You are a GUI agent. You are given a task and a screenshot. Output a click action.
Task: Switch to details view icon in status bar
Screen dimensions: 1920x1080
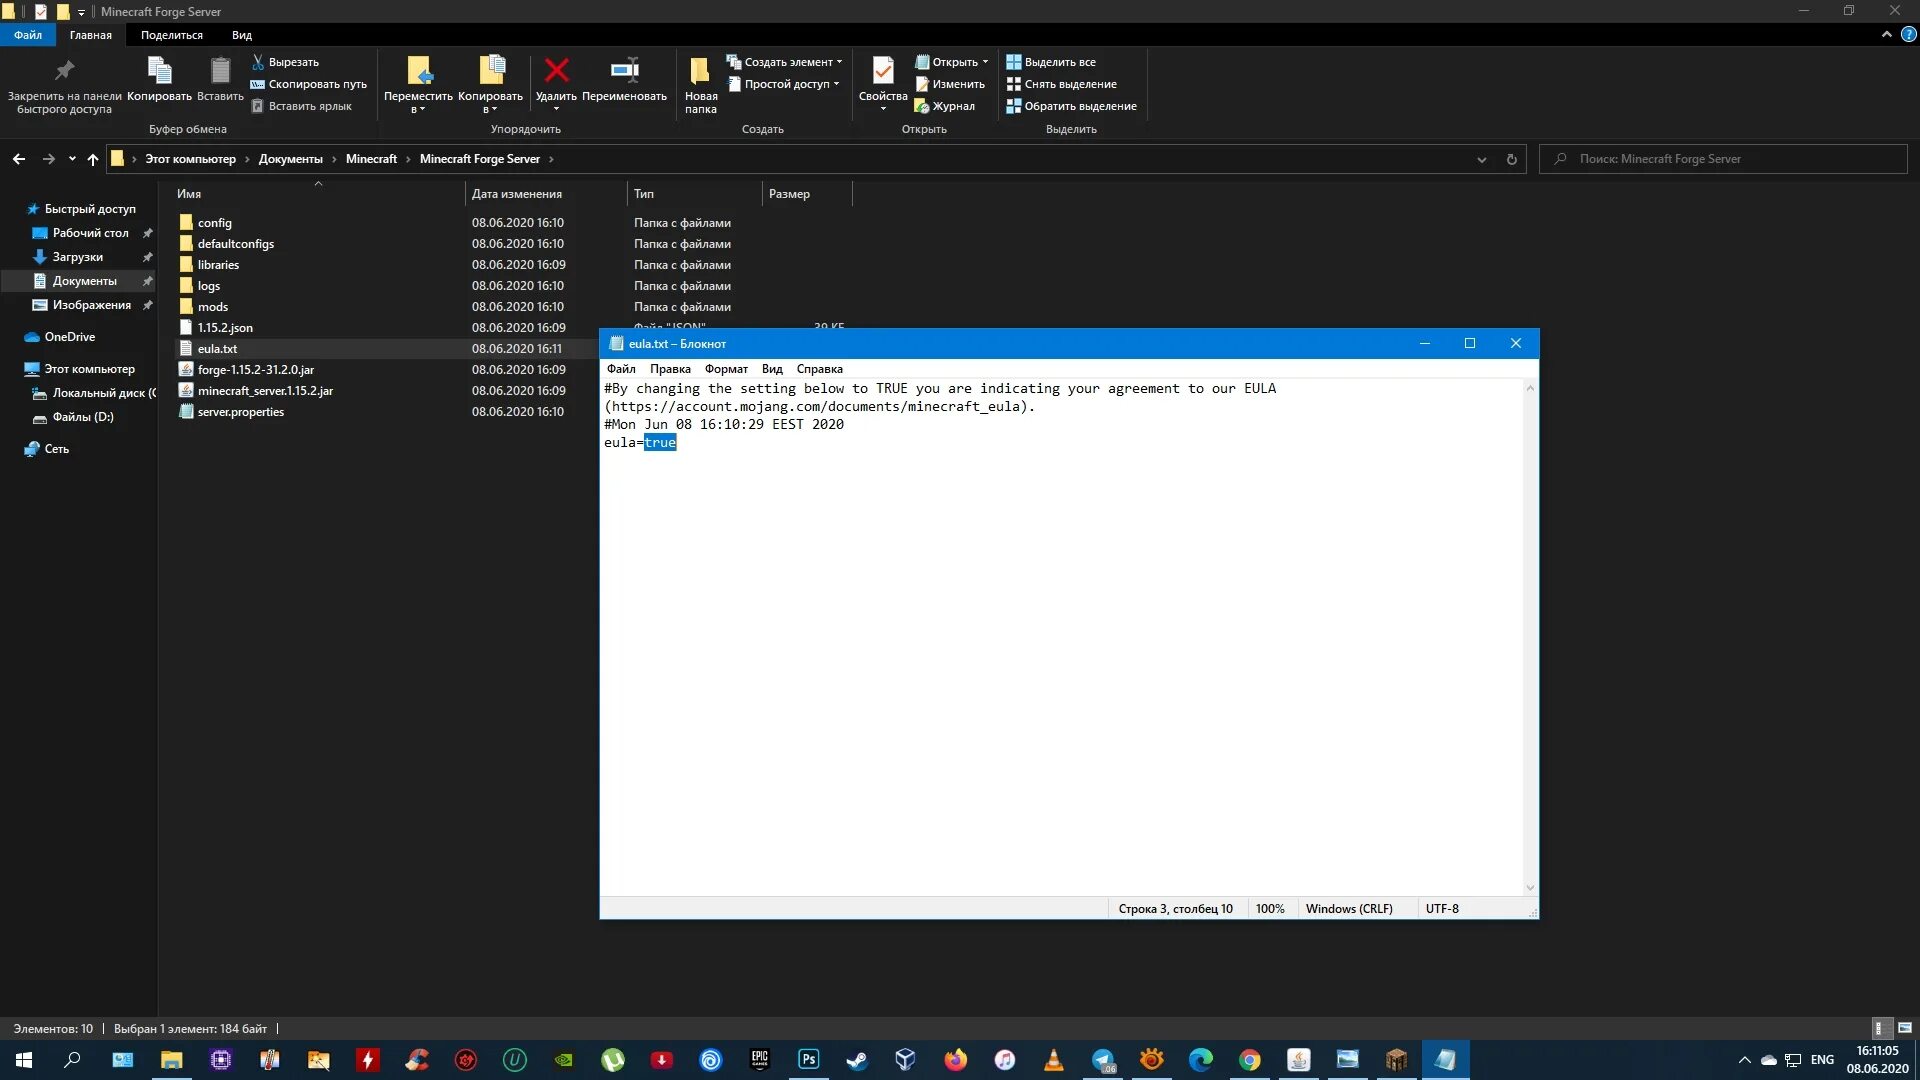(x=1880, y=1028)
